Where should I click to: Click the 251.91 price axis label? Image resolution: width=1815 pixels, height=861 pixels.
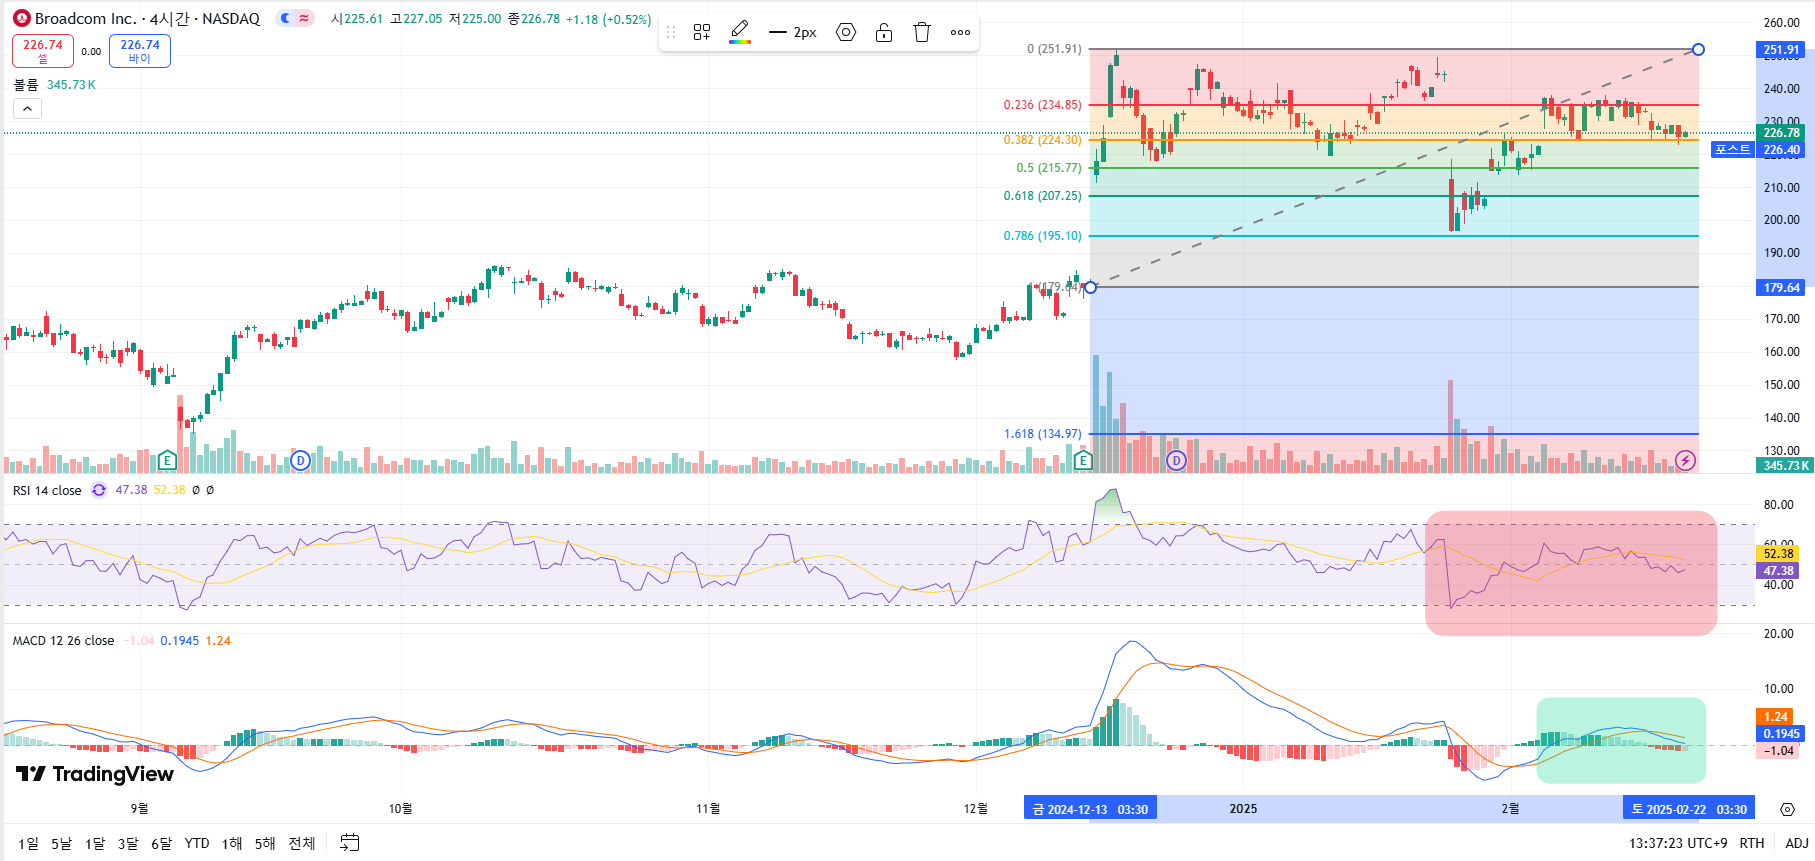(1781, 50)
